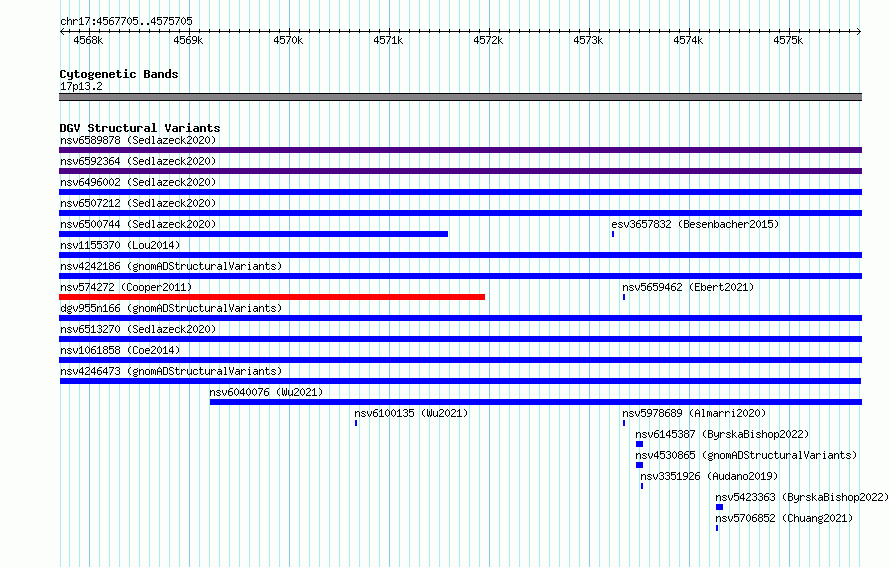Click the 4571k ruler position
890x567 pixels.
click(x=388, y=40)
